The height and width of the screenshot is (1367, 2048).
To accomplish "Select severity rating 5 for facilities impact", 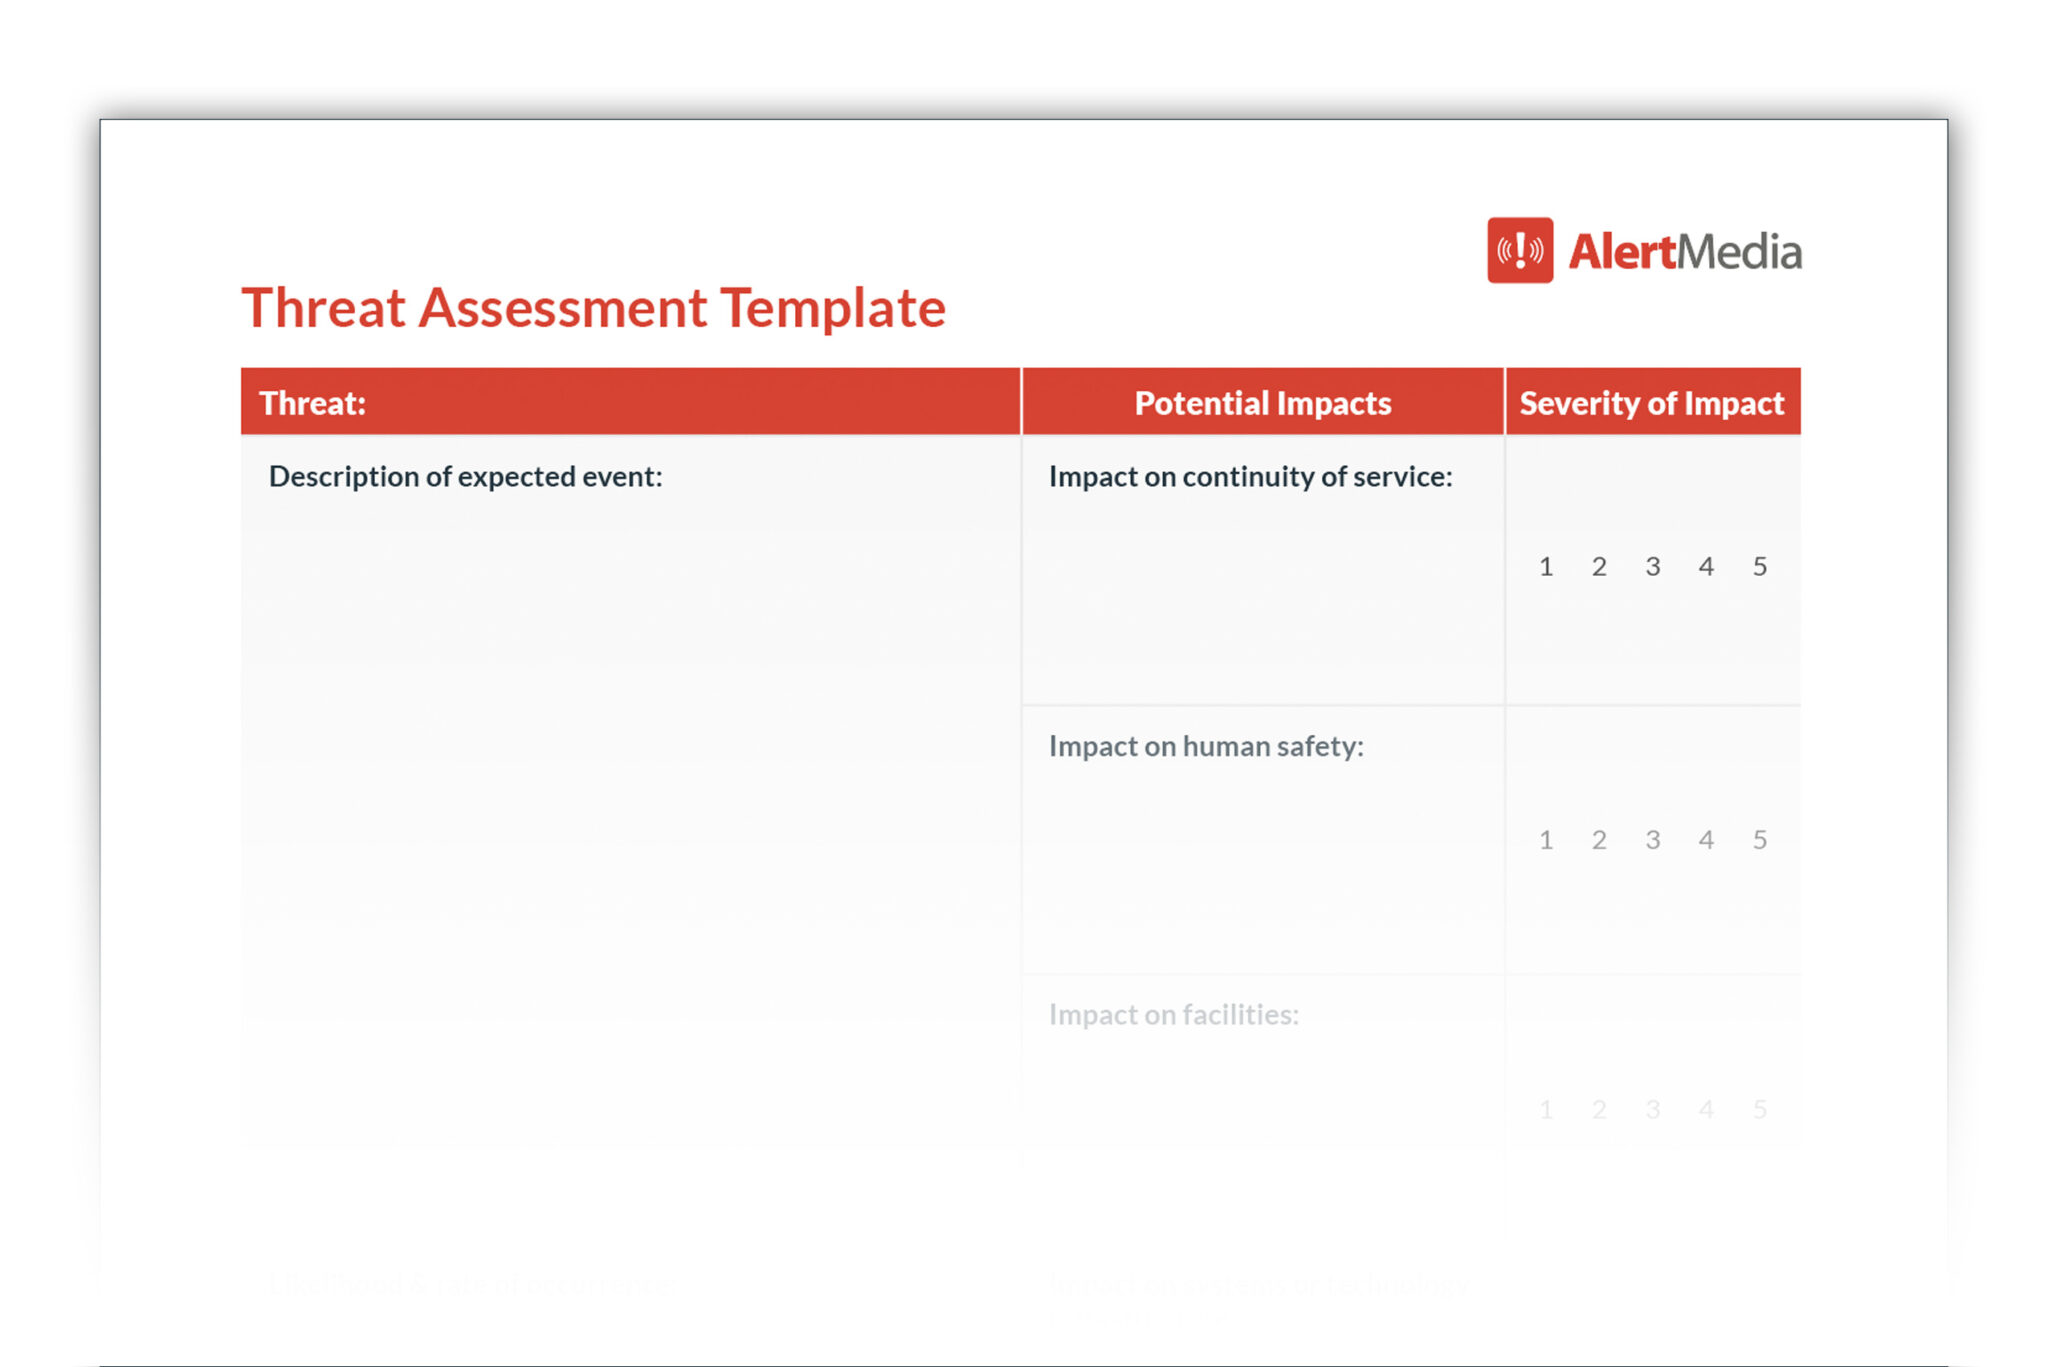I will click(x=1760, y=1109).
